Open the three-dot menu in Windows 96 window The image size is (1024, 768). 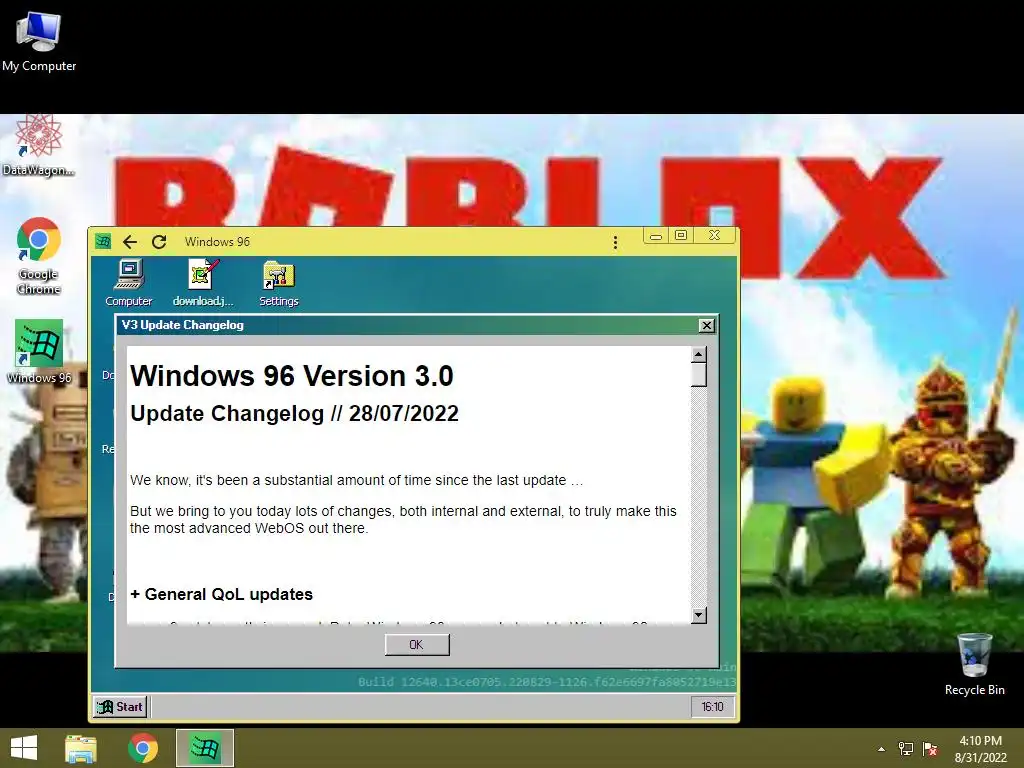click(615, 243)
